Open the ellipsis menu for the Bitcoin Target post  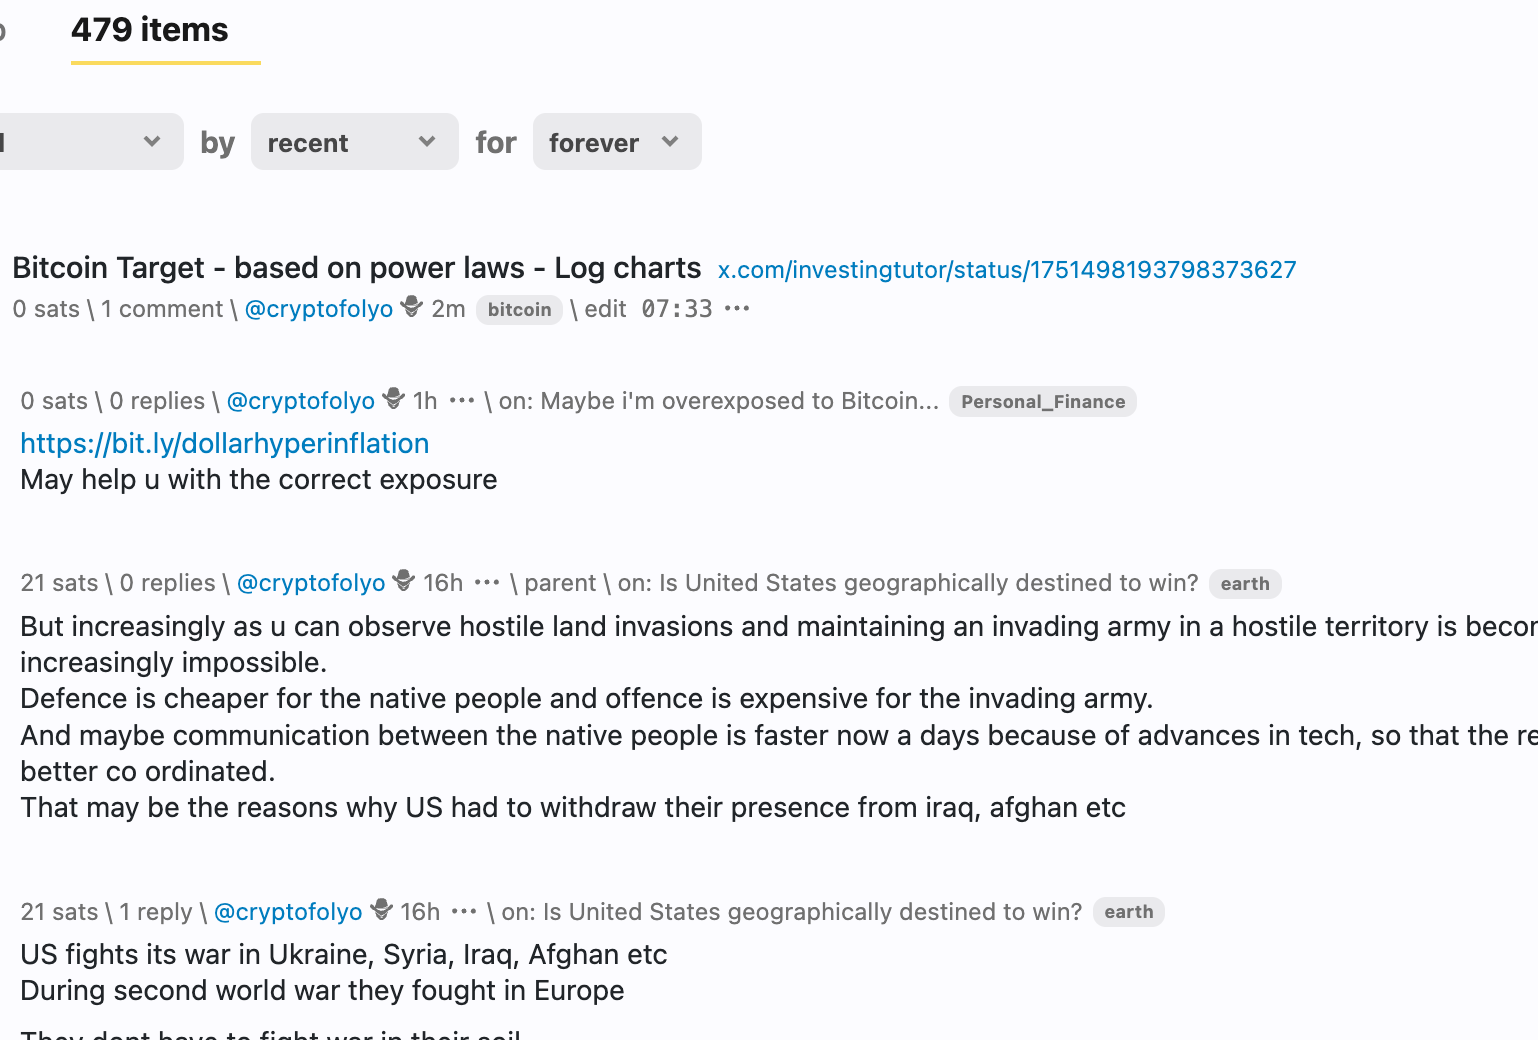tap(737, 309)
